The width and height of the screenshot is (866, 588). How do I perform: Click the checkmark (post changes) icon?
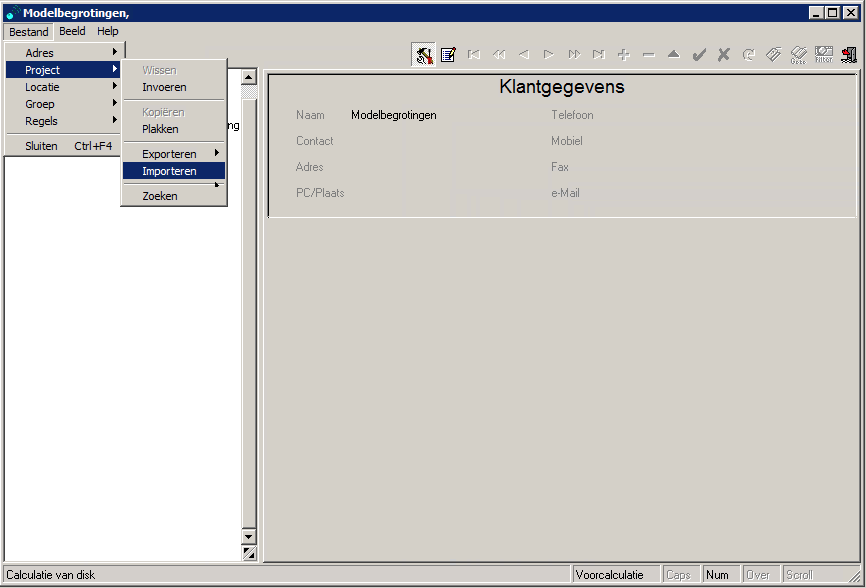tap(699, 55)
